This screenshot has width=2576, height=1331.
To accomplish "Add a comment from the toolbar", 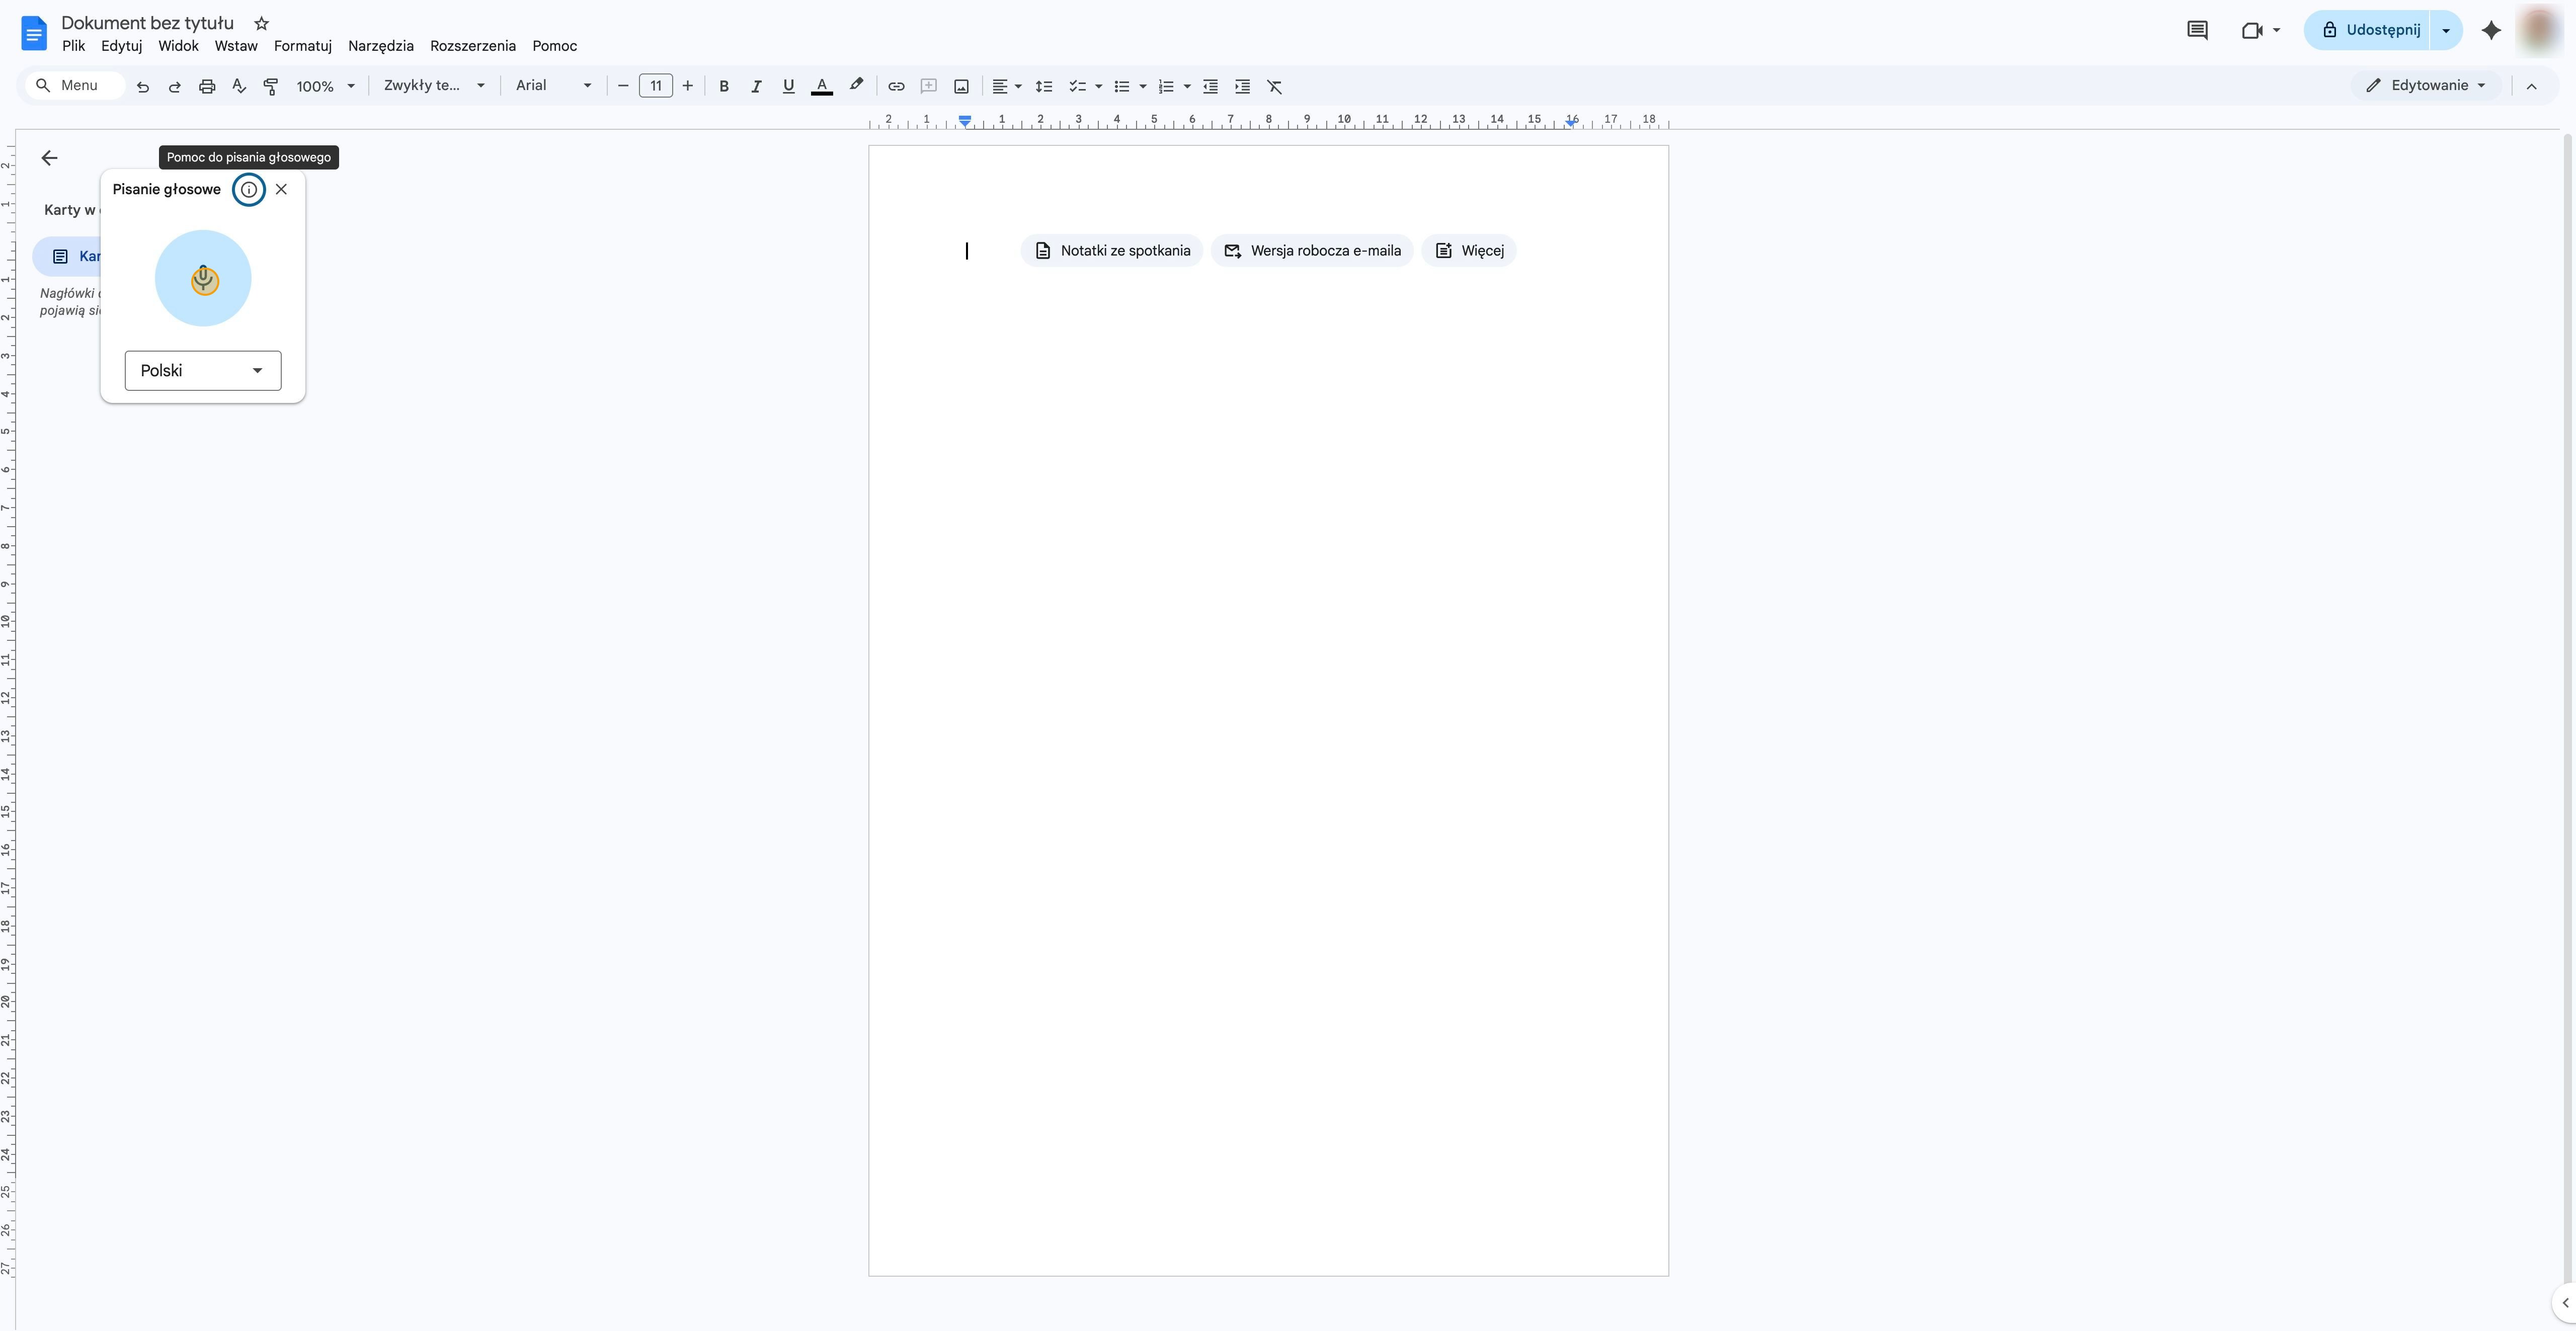I will tap(929, 86).
